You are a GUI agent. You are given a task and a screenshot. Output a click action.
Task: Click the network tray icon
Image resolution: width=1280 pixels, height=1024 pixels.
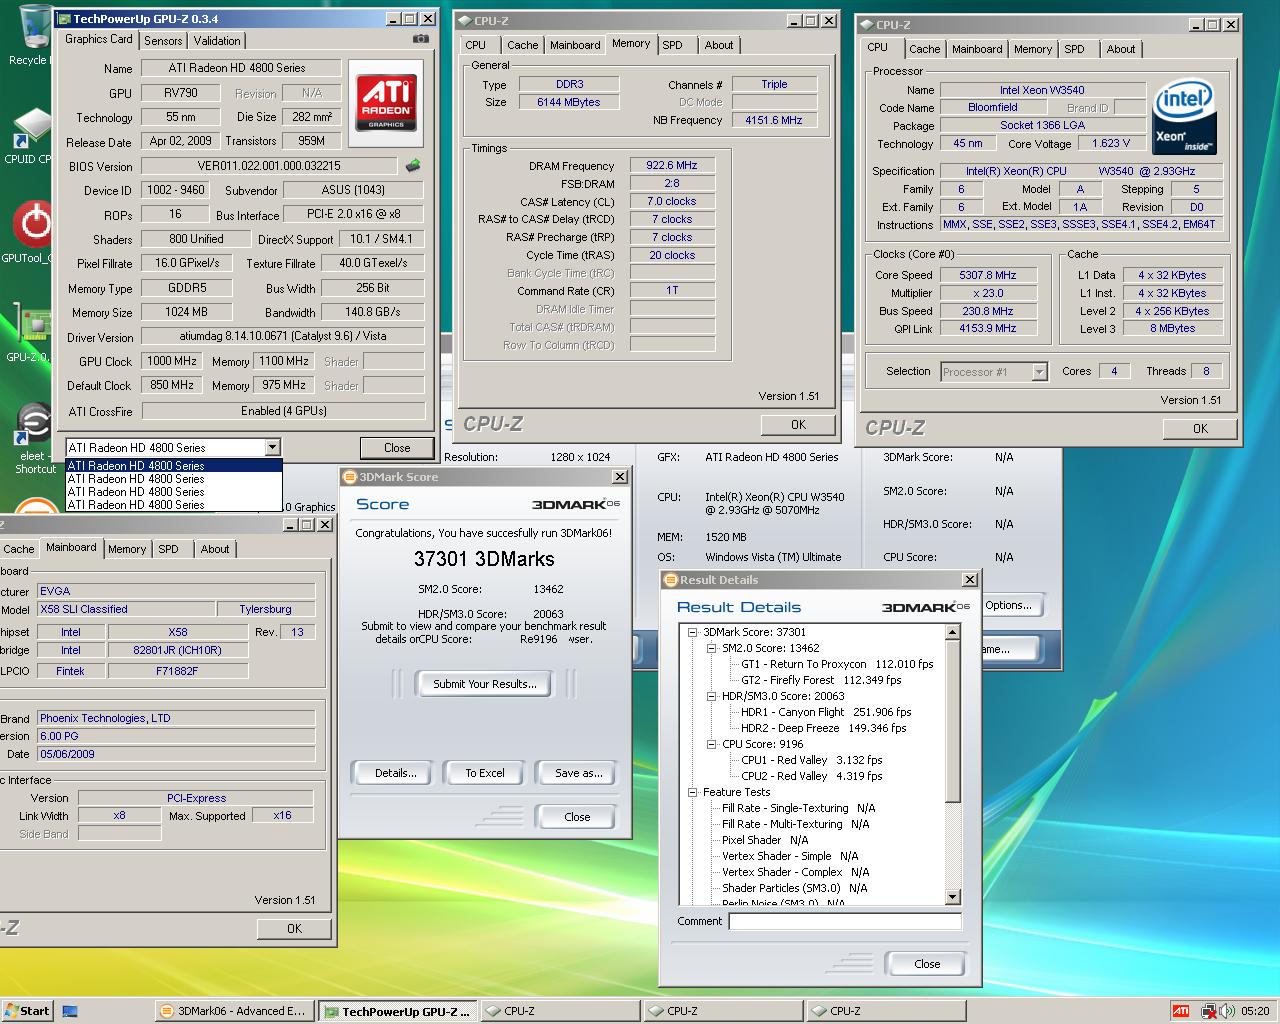(1209, 1011)
